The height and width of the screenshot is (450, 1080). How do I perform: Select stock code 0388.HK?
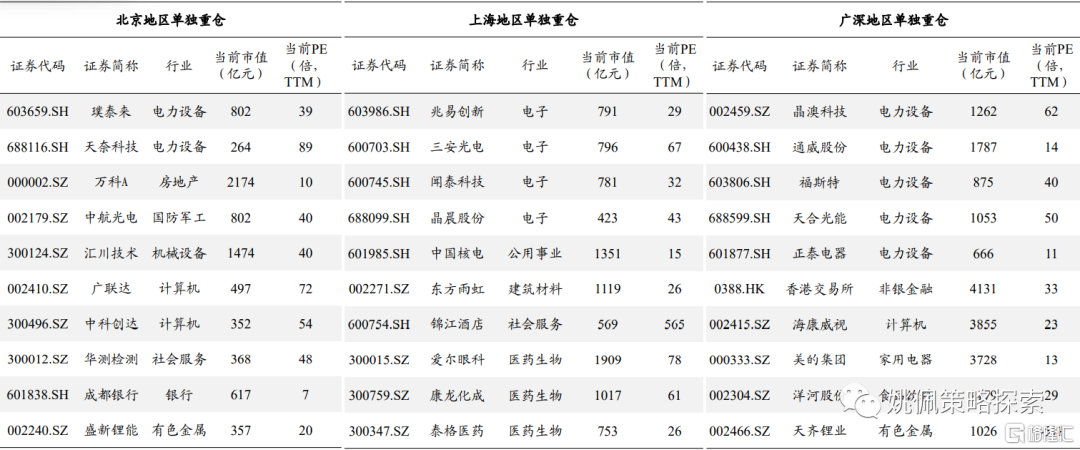coord(740,289)
